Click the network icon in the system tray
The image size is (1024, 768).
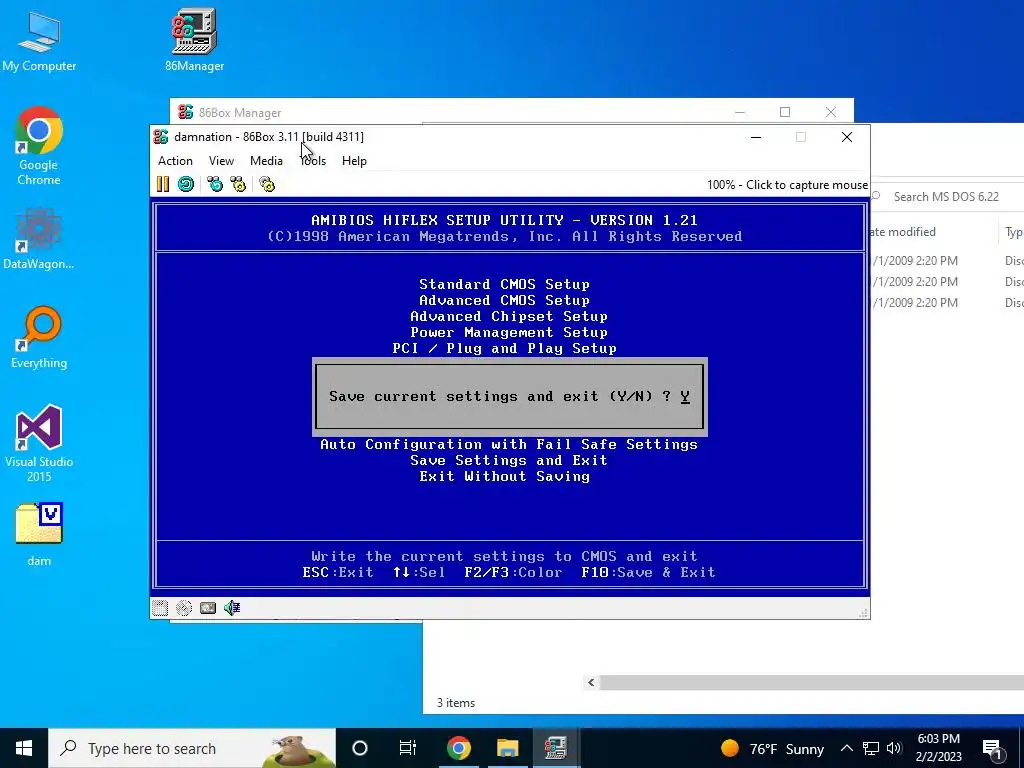click(x=871, y=748)
